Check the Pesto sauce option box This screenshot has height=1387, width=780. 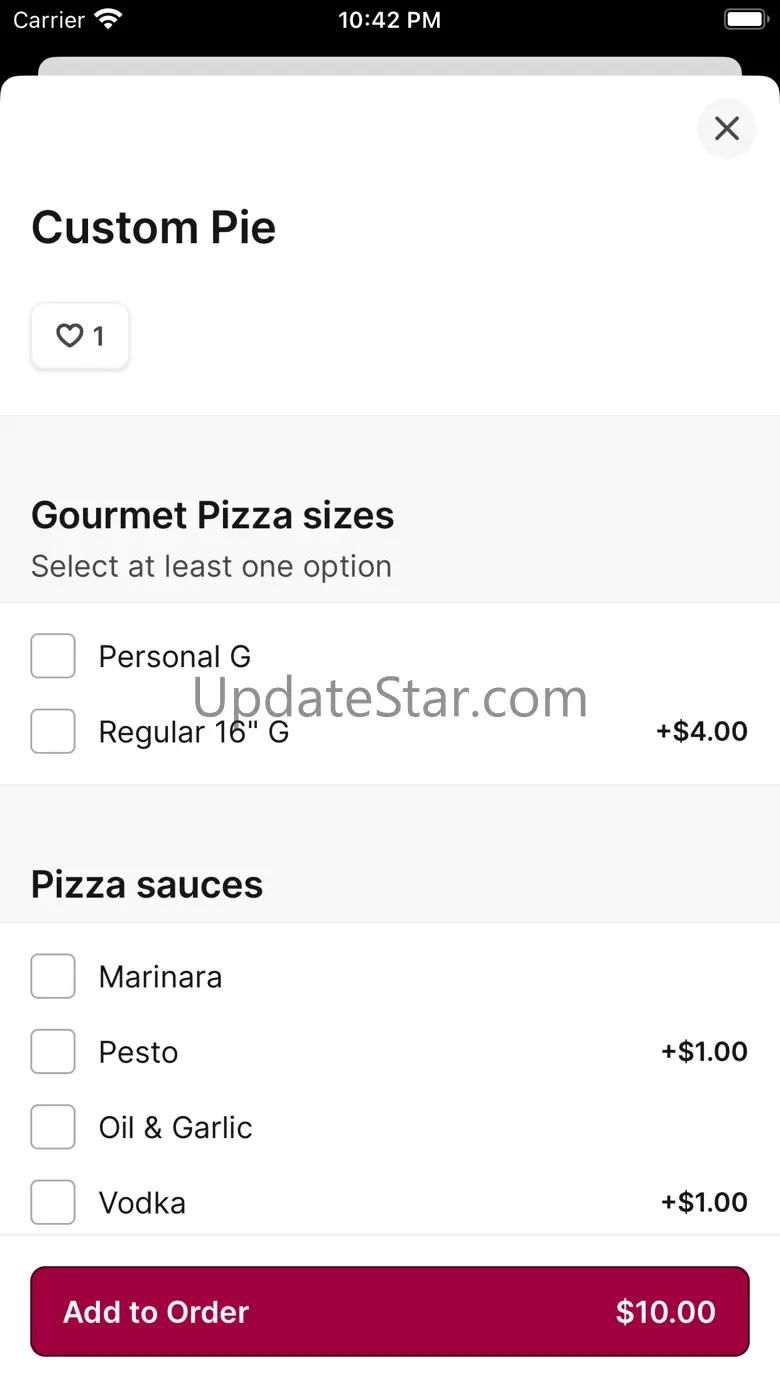click(x=53, y=1051)
